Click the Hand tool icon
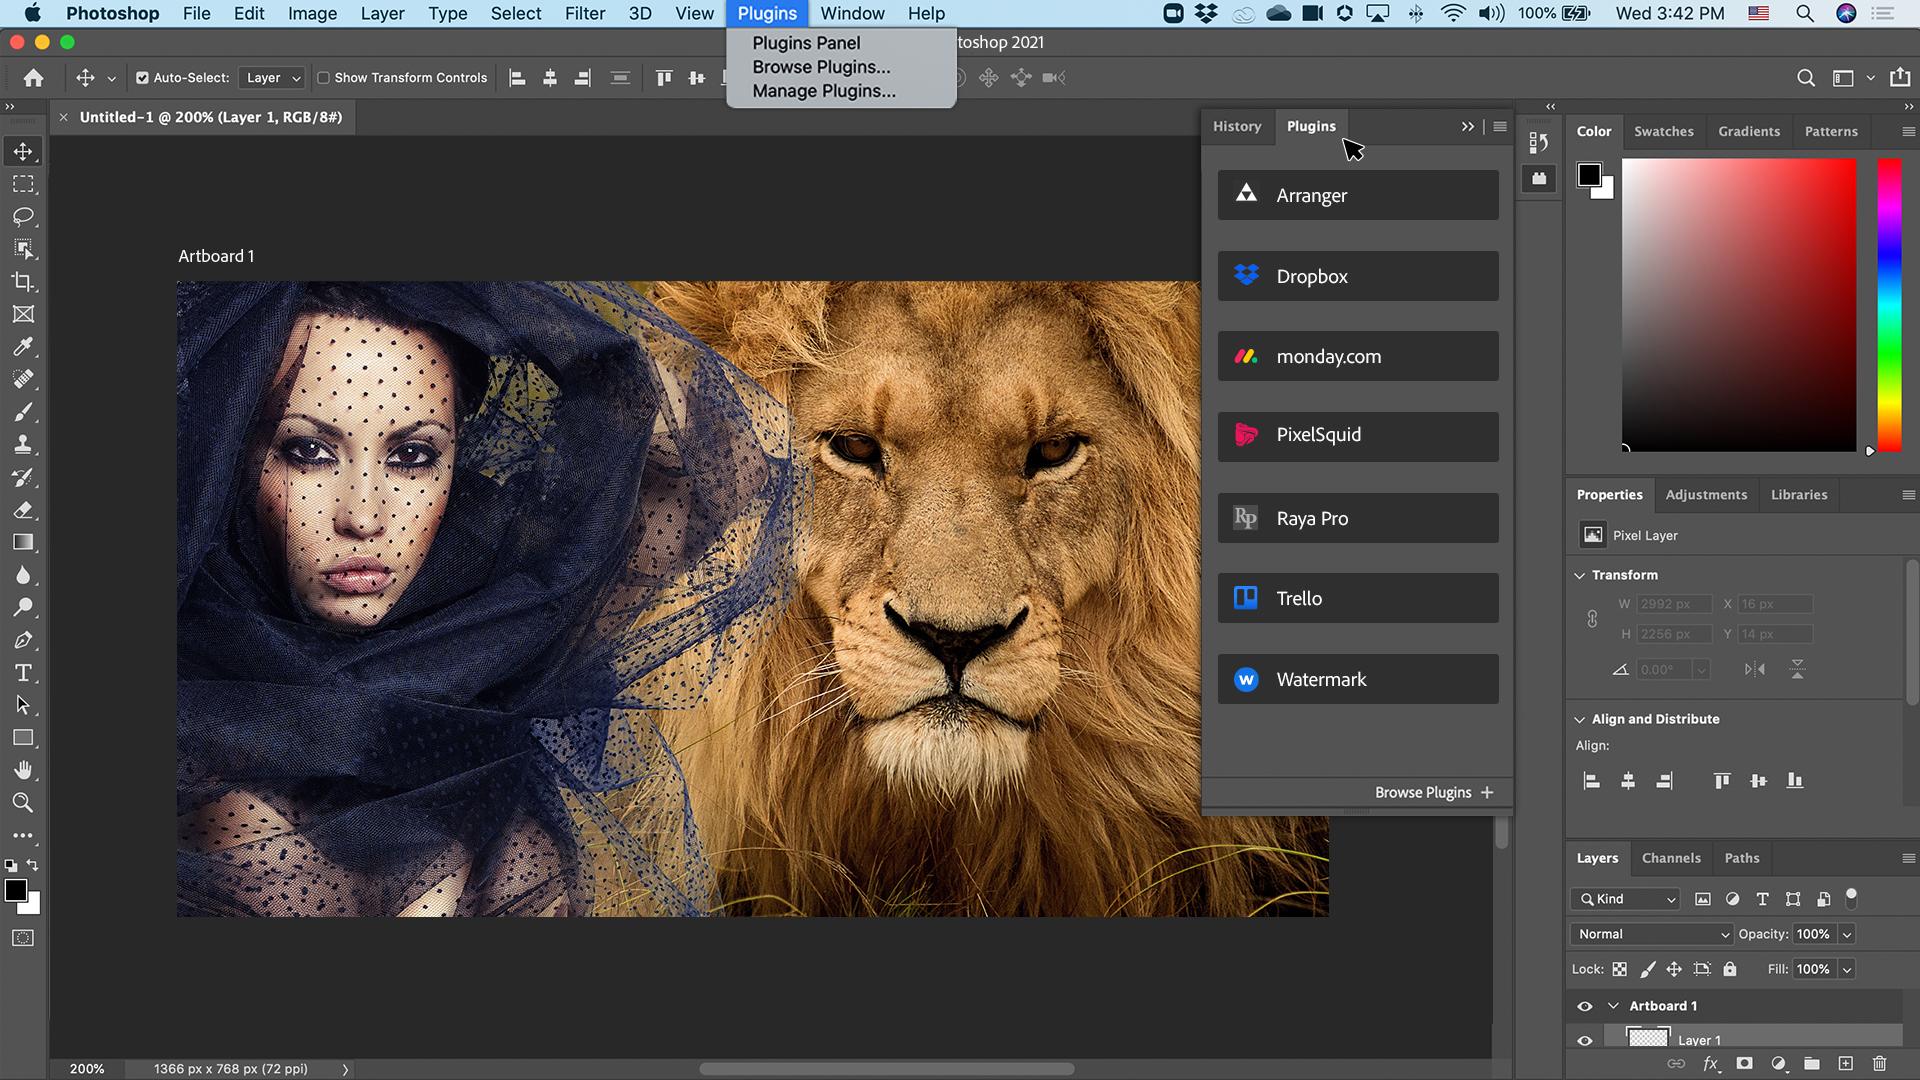The image size is (1920, 1080). coord(22,770)
